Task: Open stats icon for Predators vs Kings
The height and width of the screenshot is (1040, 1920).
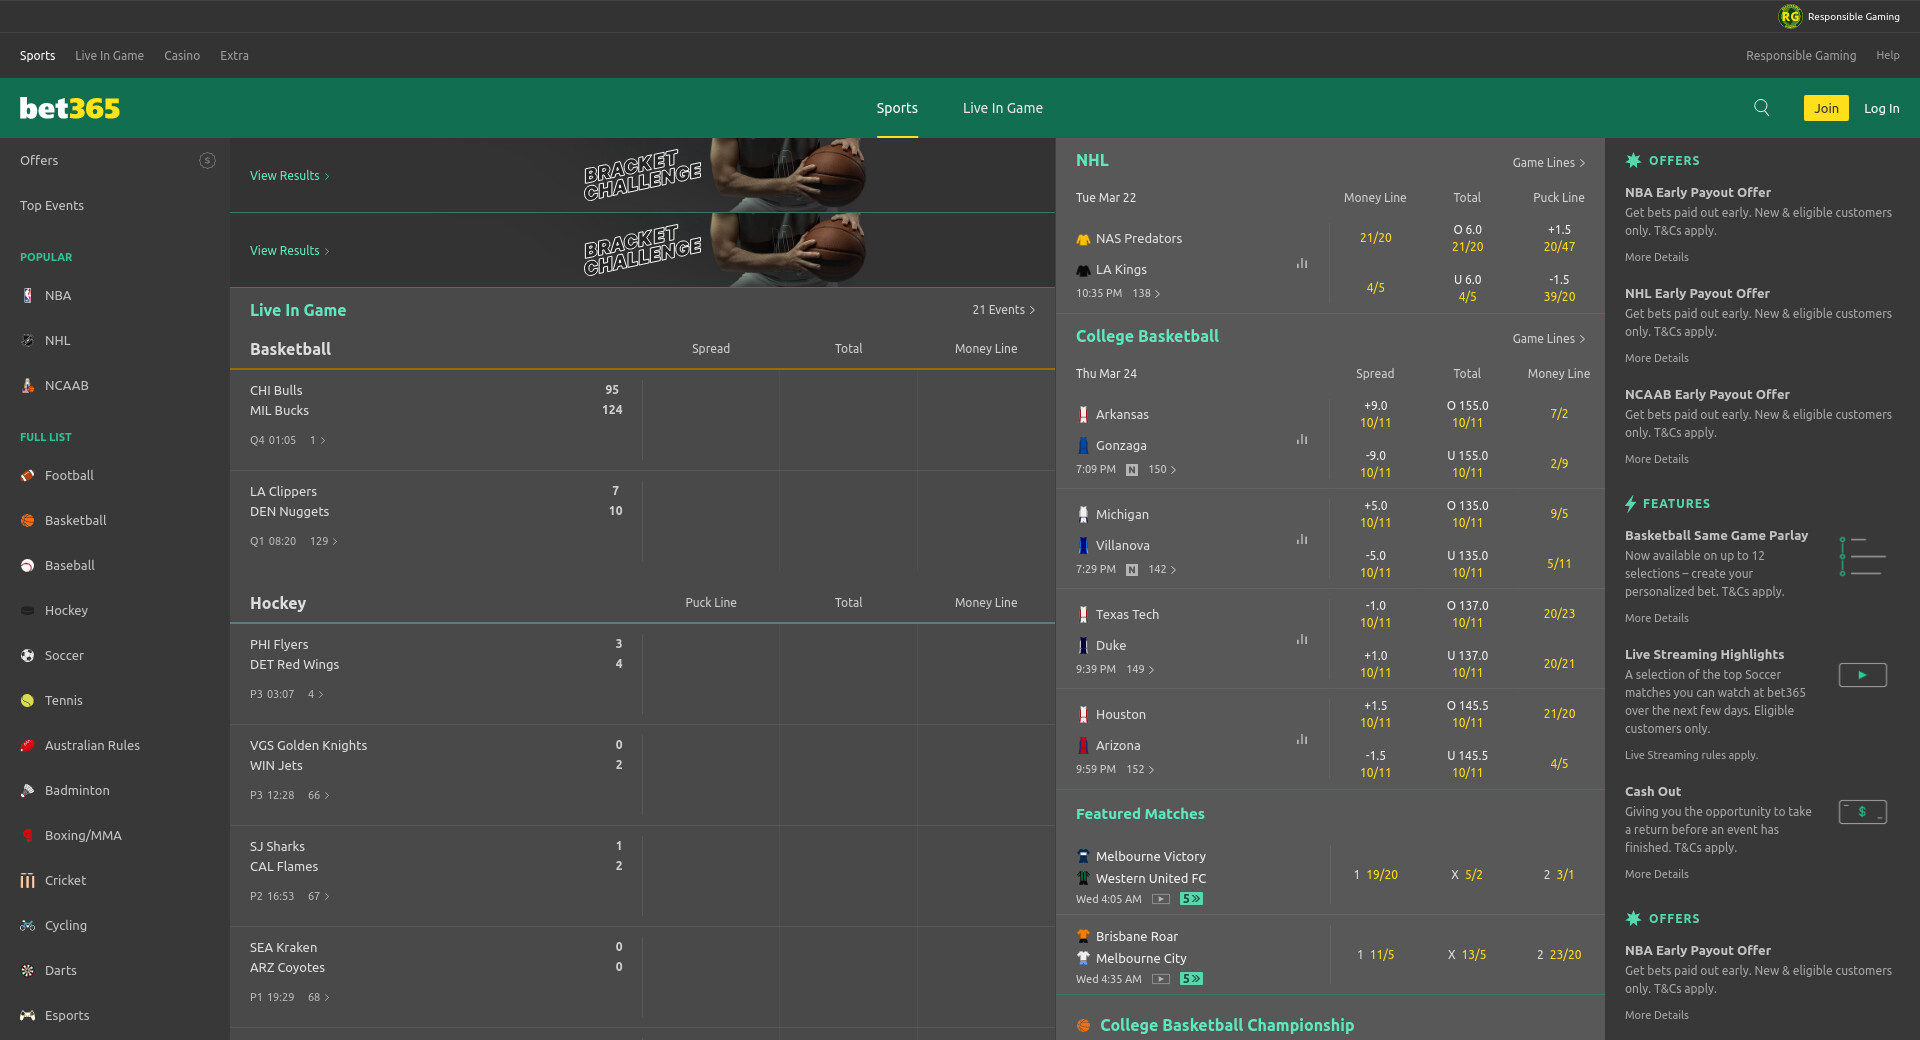Action: tap(1301, 264)
